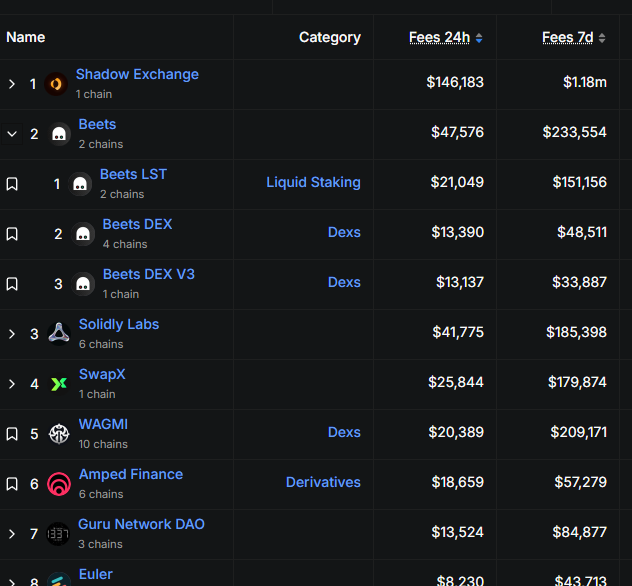Screen dimensions: 632x586
Task: Click the Beets DEX logo icon
Action: tap(83, 234)
